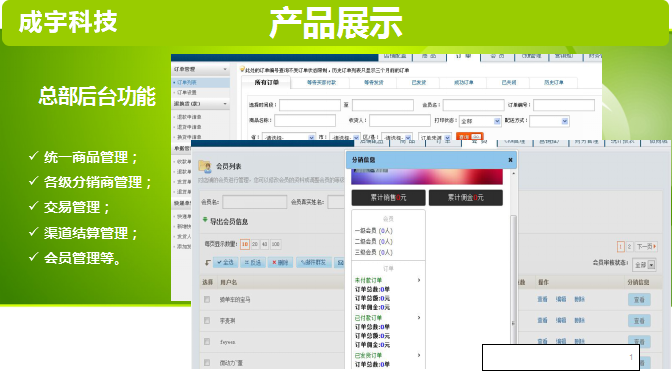Click the gradient banner in 分销信息 popup
This screenshot has height=378, width=672.
click(427, 176)
